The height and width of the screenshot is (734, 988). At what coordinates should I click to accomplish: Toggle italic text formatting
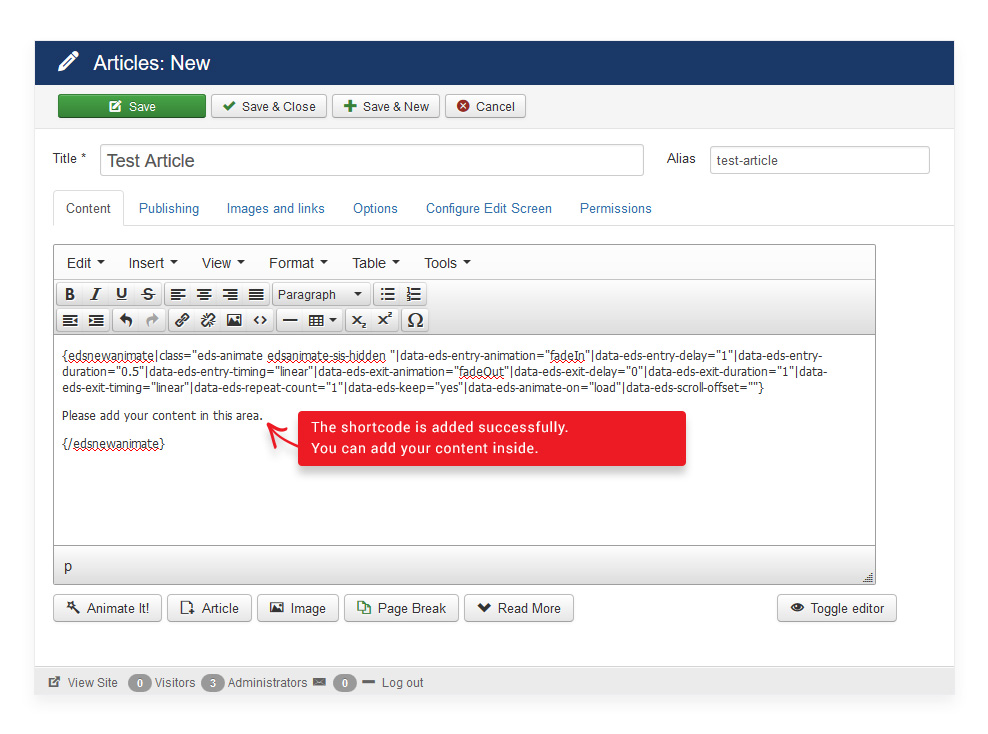(x=96, y=294)
